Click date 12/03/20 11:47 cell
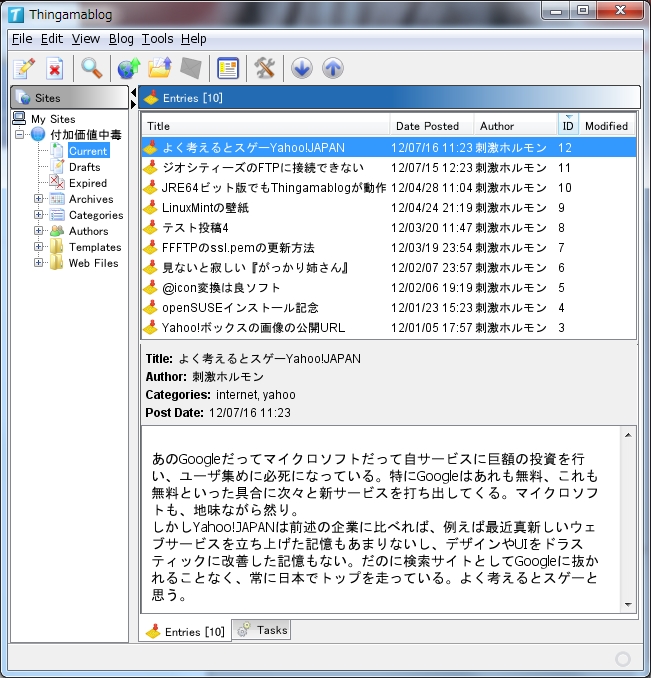 [x=432, y=227]
